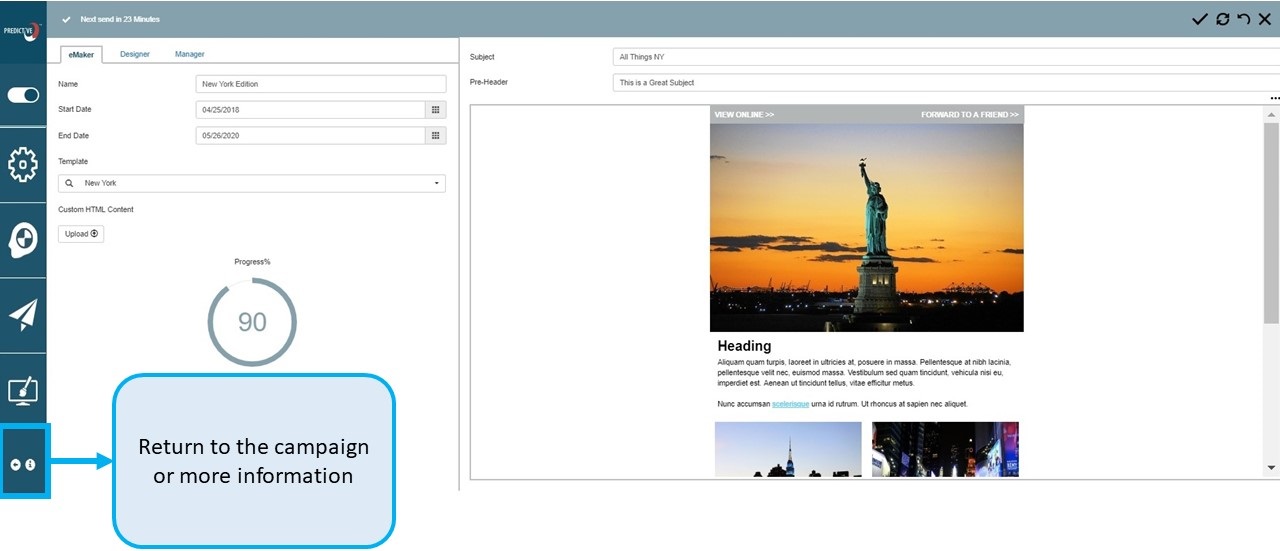Toggle the on/off switch in the sidebar
Image resolution: width=1280 pixels, height=551 pixels.
[x=23, y=95]
